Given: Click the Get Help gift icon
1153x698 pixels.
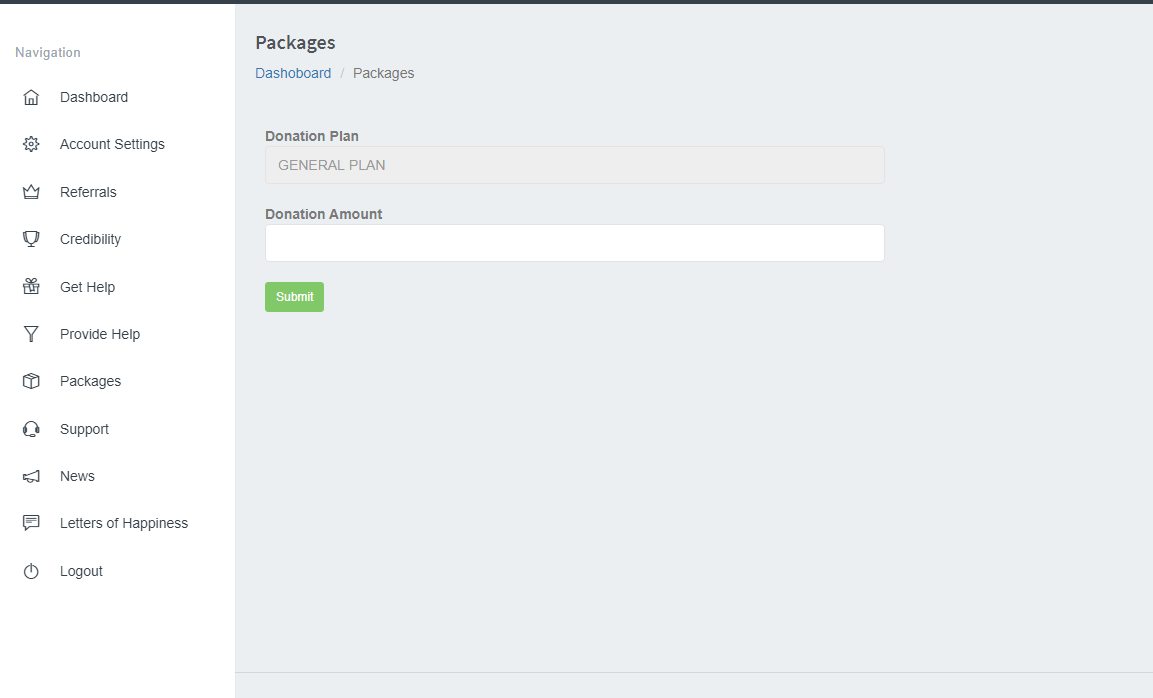Looking at the screenshot, I should 31,287.
